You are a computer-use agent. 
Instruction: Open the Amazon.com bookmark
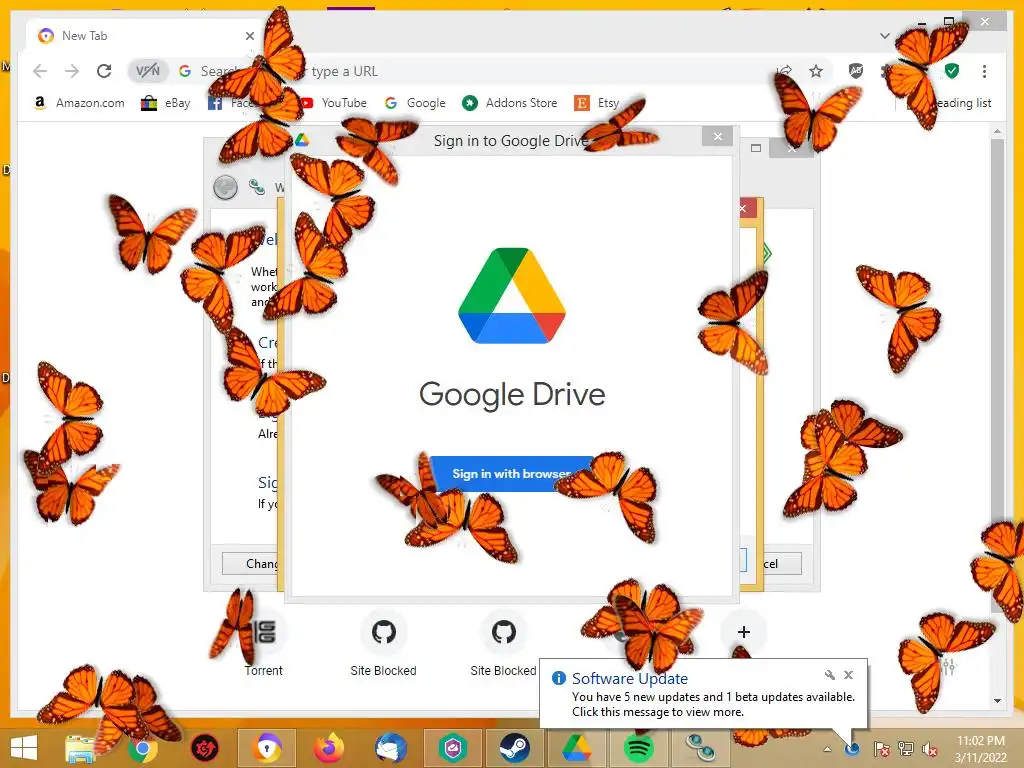79,103
